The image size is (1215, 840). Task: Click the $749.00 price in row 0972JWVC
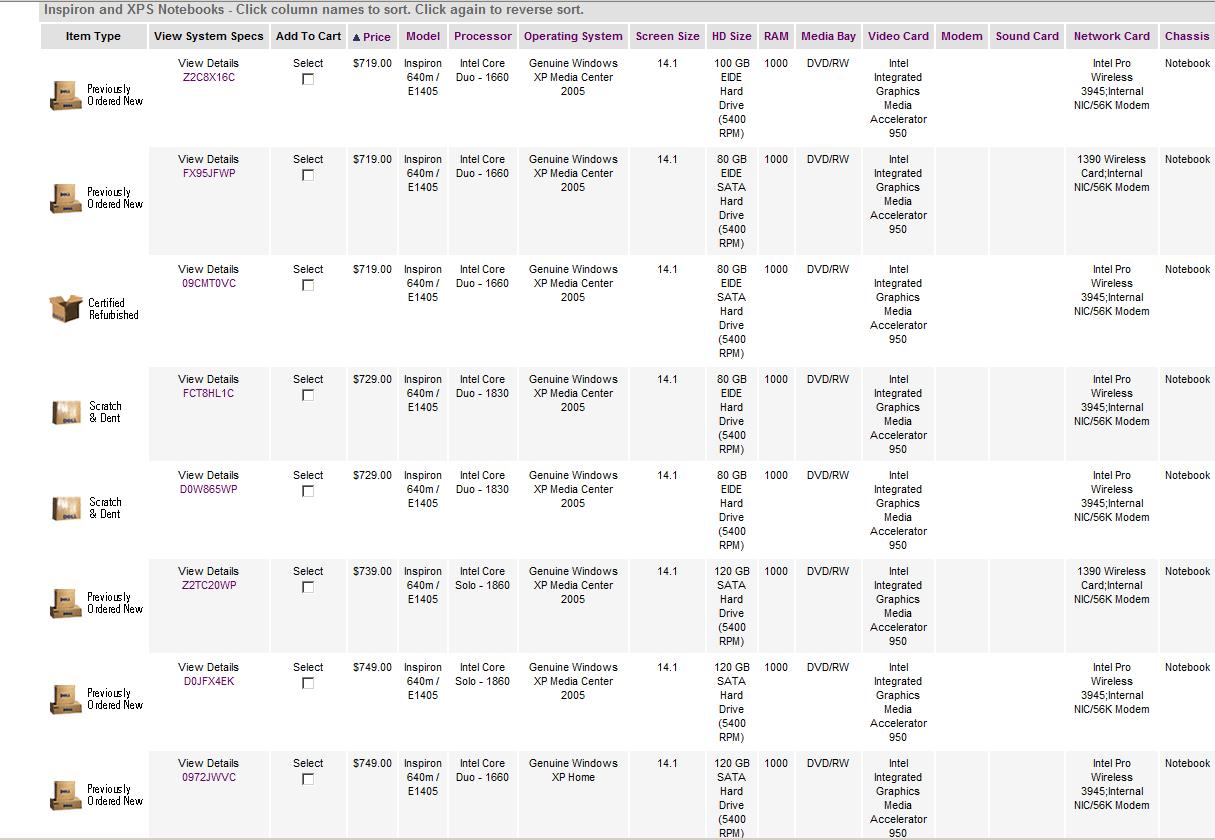click(x=372, y=763)
